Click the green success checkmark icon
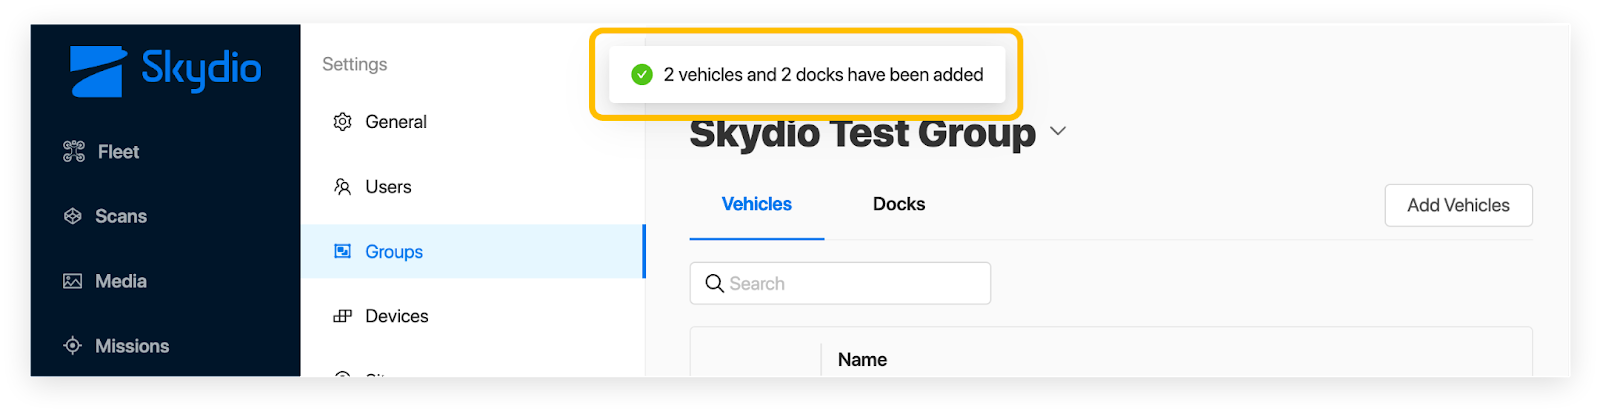The image size is (1600, 413). [x=642, y=75]
